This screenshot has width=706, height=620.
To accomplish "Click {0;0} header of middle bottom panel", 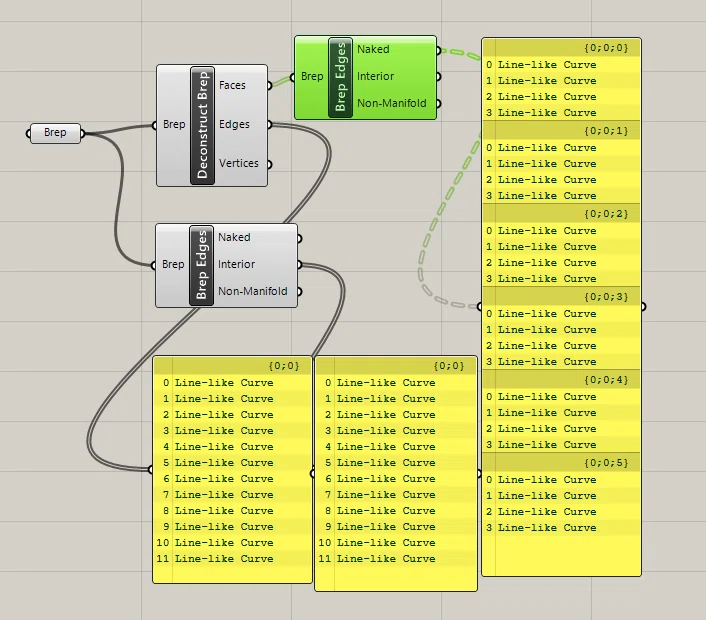I will click(396, 366).
